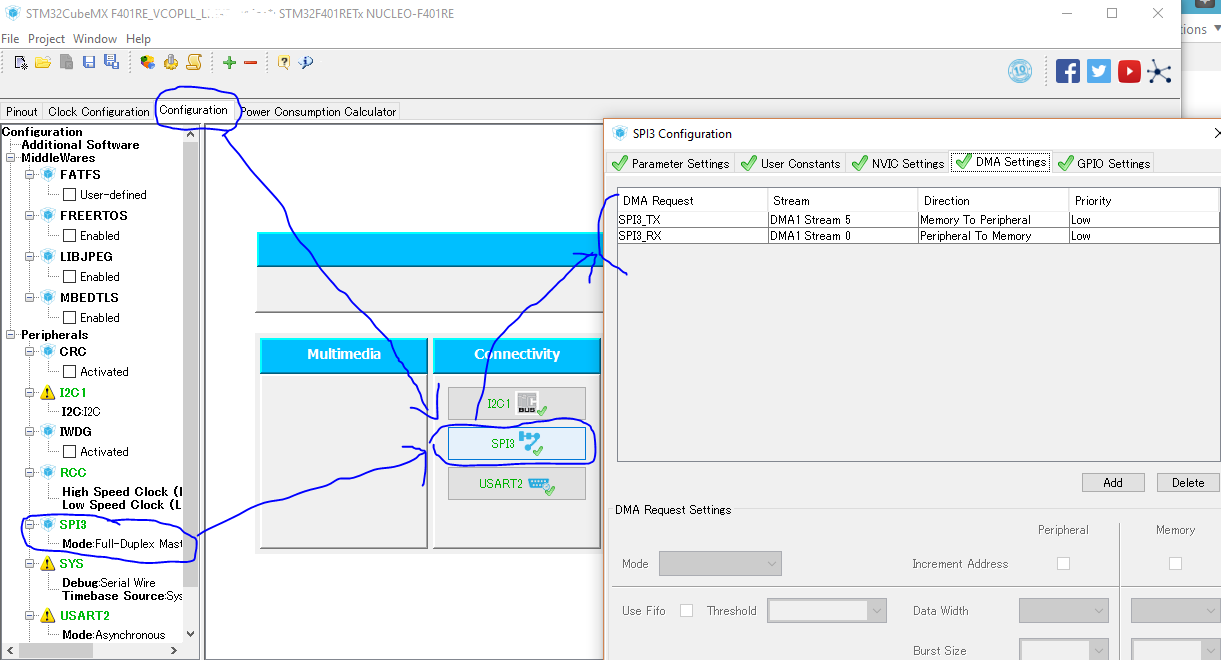Screen dimensions: 1221x660
Task: Click the question mark Help icon
Action: tap(284, 62)
